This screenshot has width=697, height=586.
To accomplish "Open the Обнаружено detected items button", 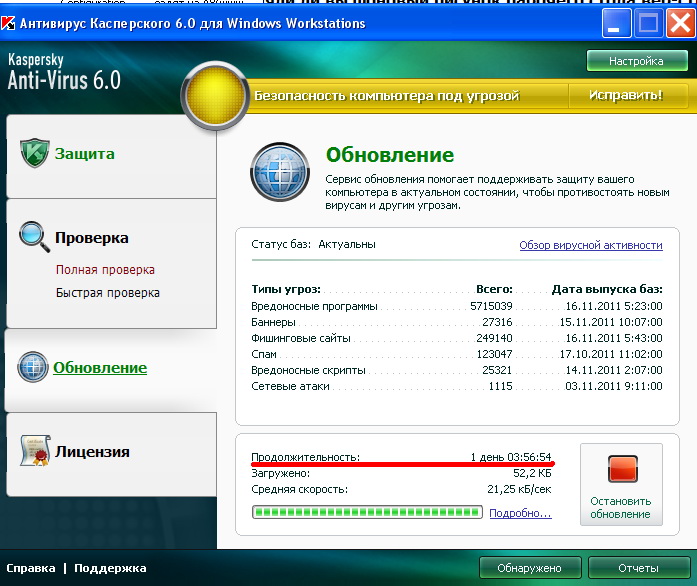I will pyautogui.click(x=531, y=568).
